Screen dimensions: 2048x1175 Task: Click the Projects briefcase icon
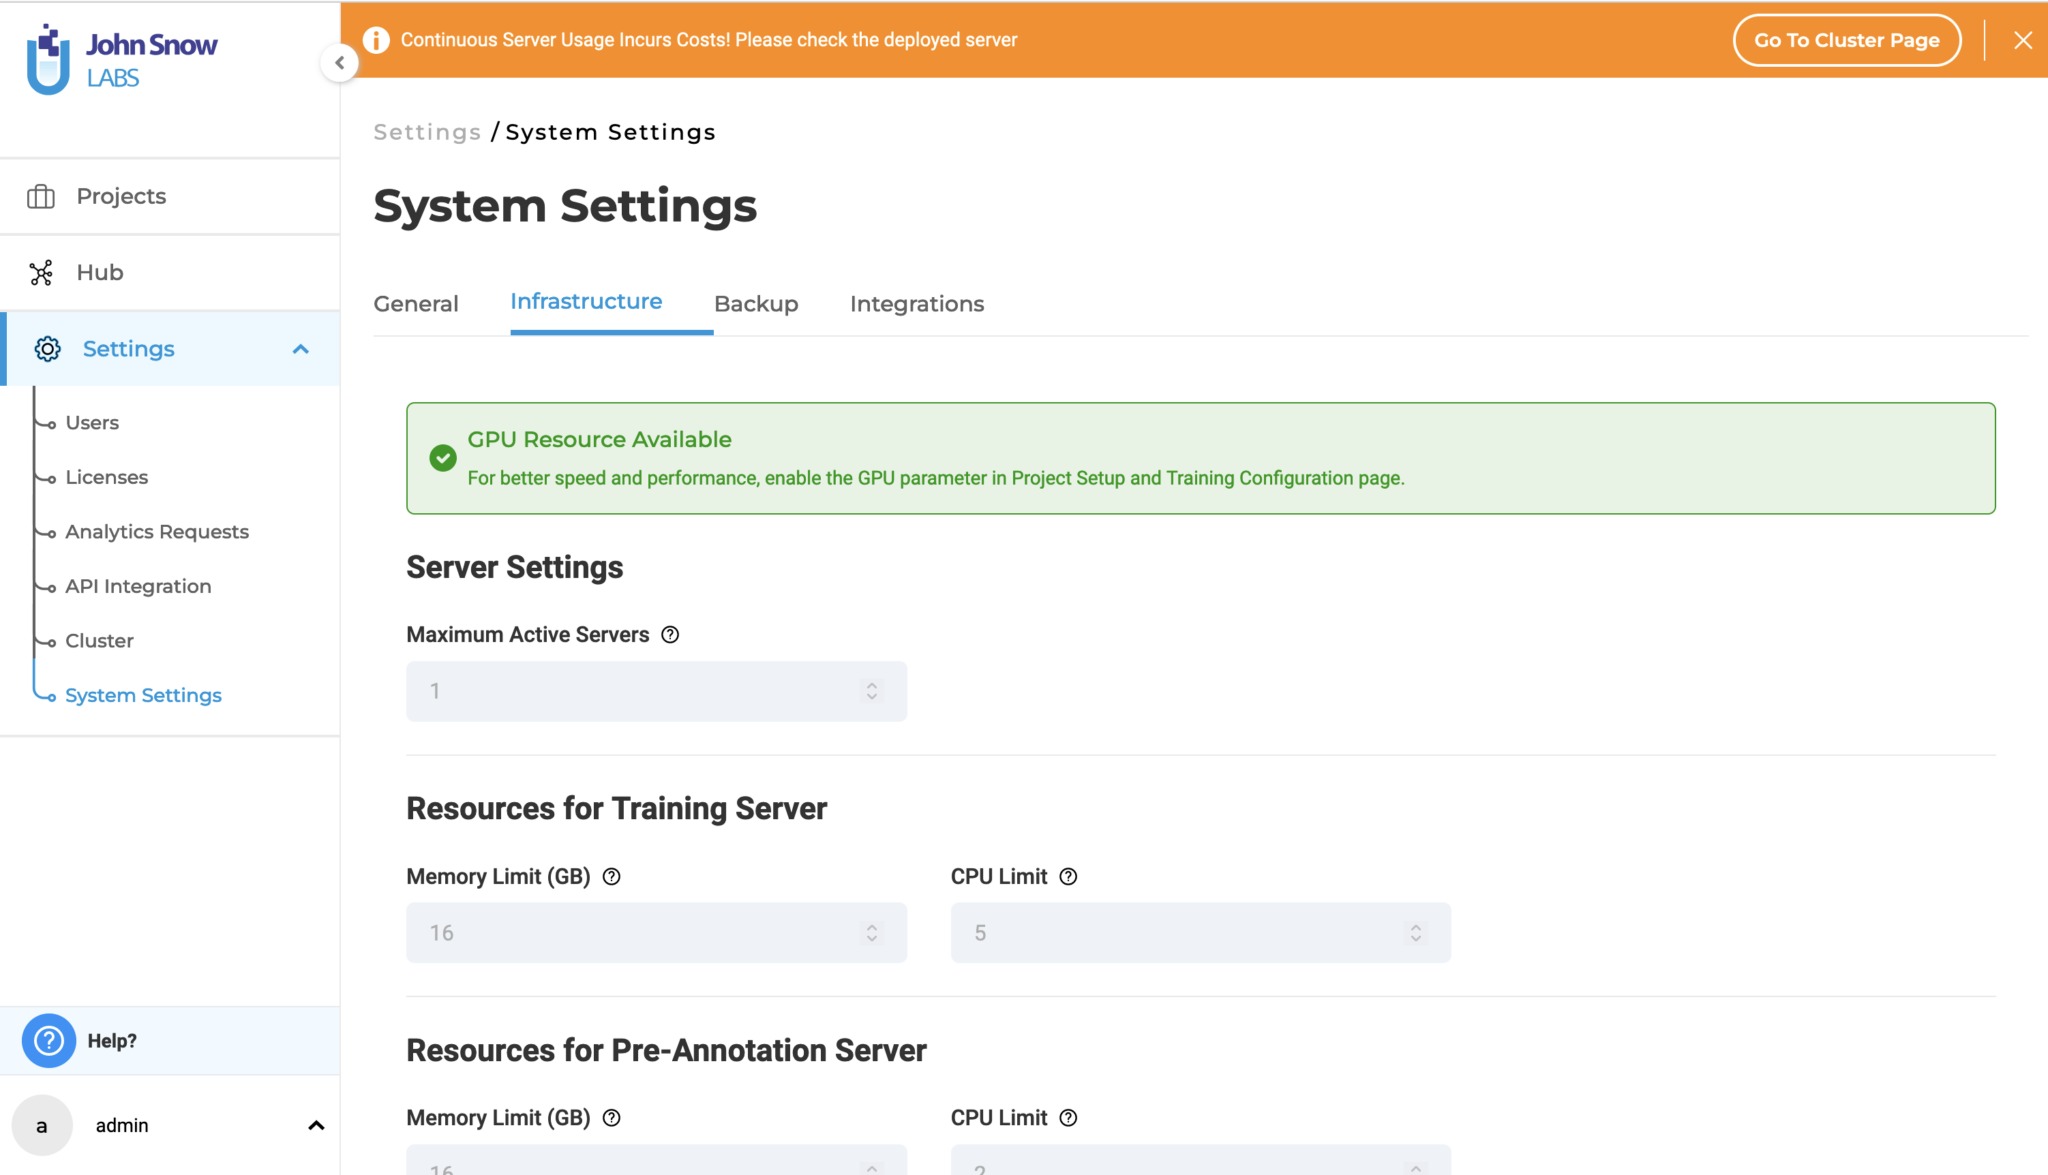tap(41, 196)
